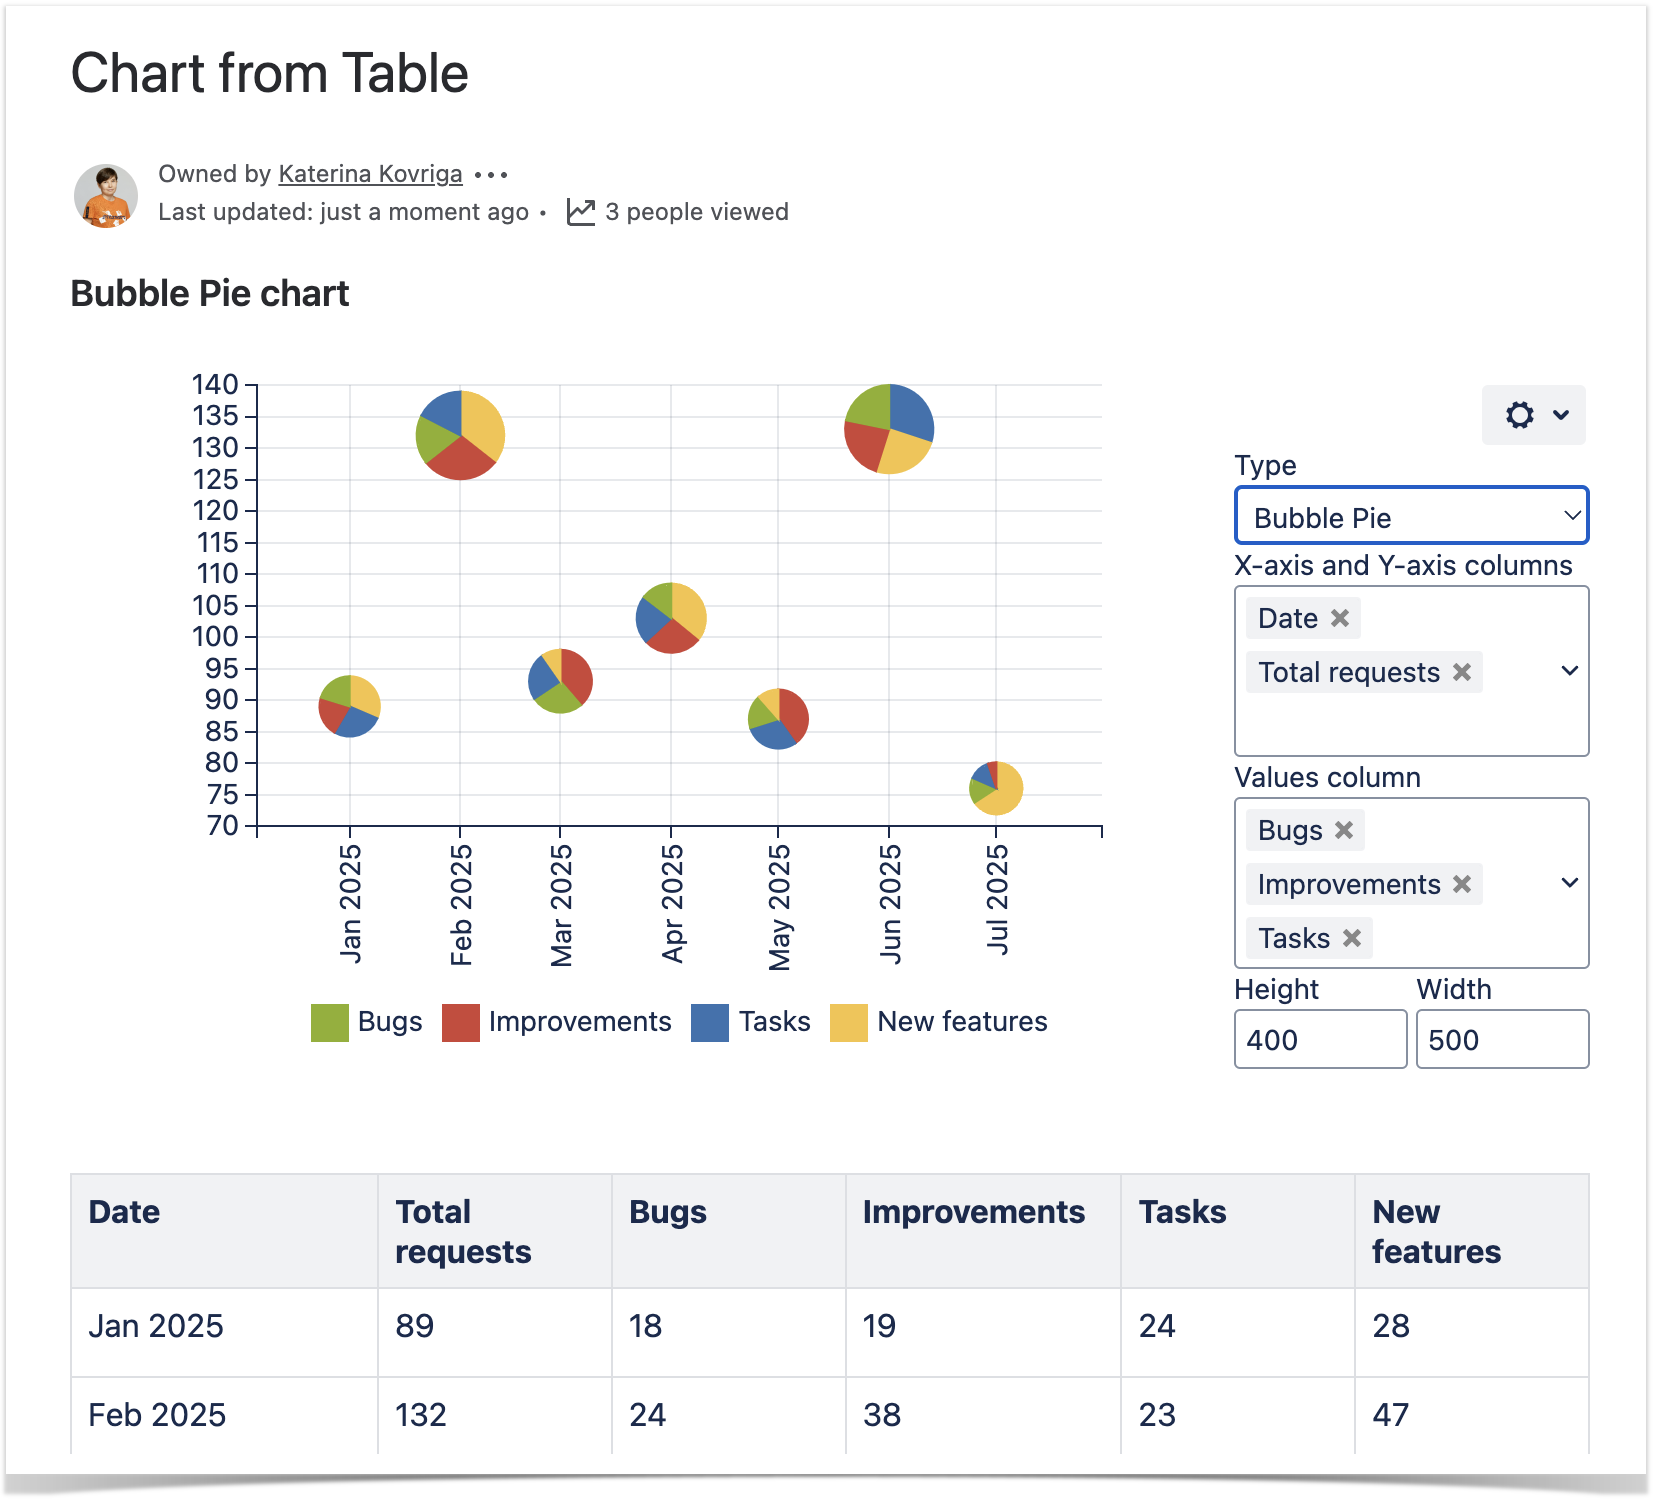
Task: Remove the Date tag from axis columns
Action: tap(1340, 619)
